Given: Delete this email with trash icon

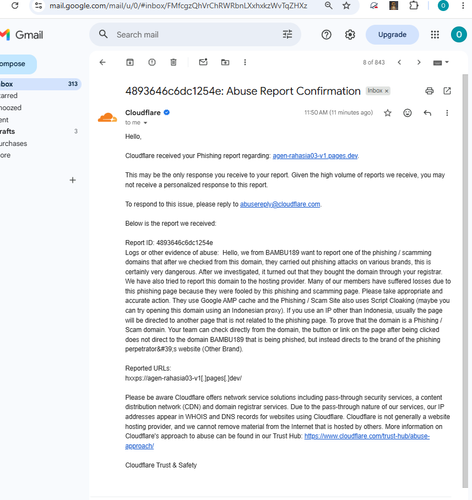Looking at the screenshot, I should 173,62.
